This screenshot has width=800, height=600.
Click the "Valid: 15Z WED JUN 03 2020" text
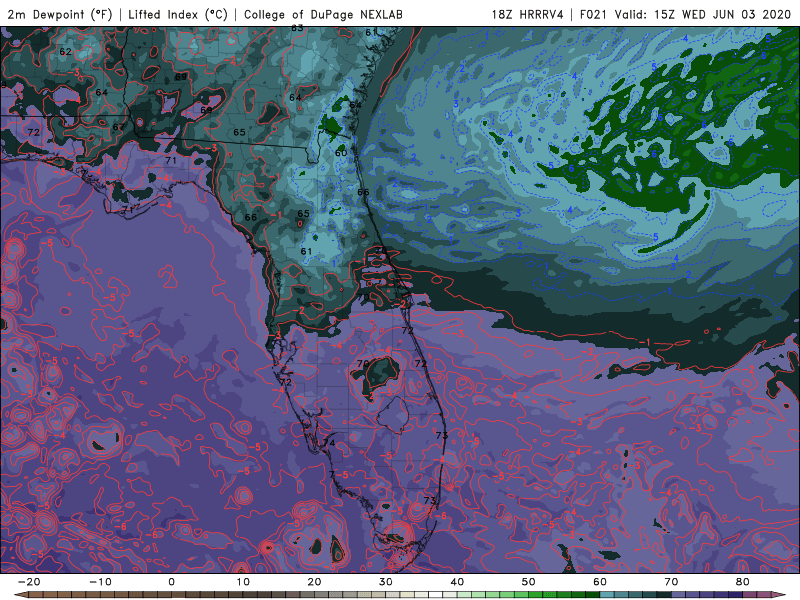pyautogui.click(x=703, y=14)
